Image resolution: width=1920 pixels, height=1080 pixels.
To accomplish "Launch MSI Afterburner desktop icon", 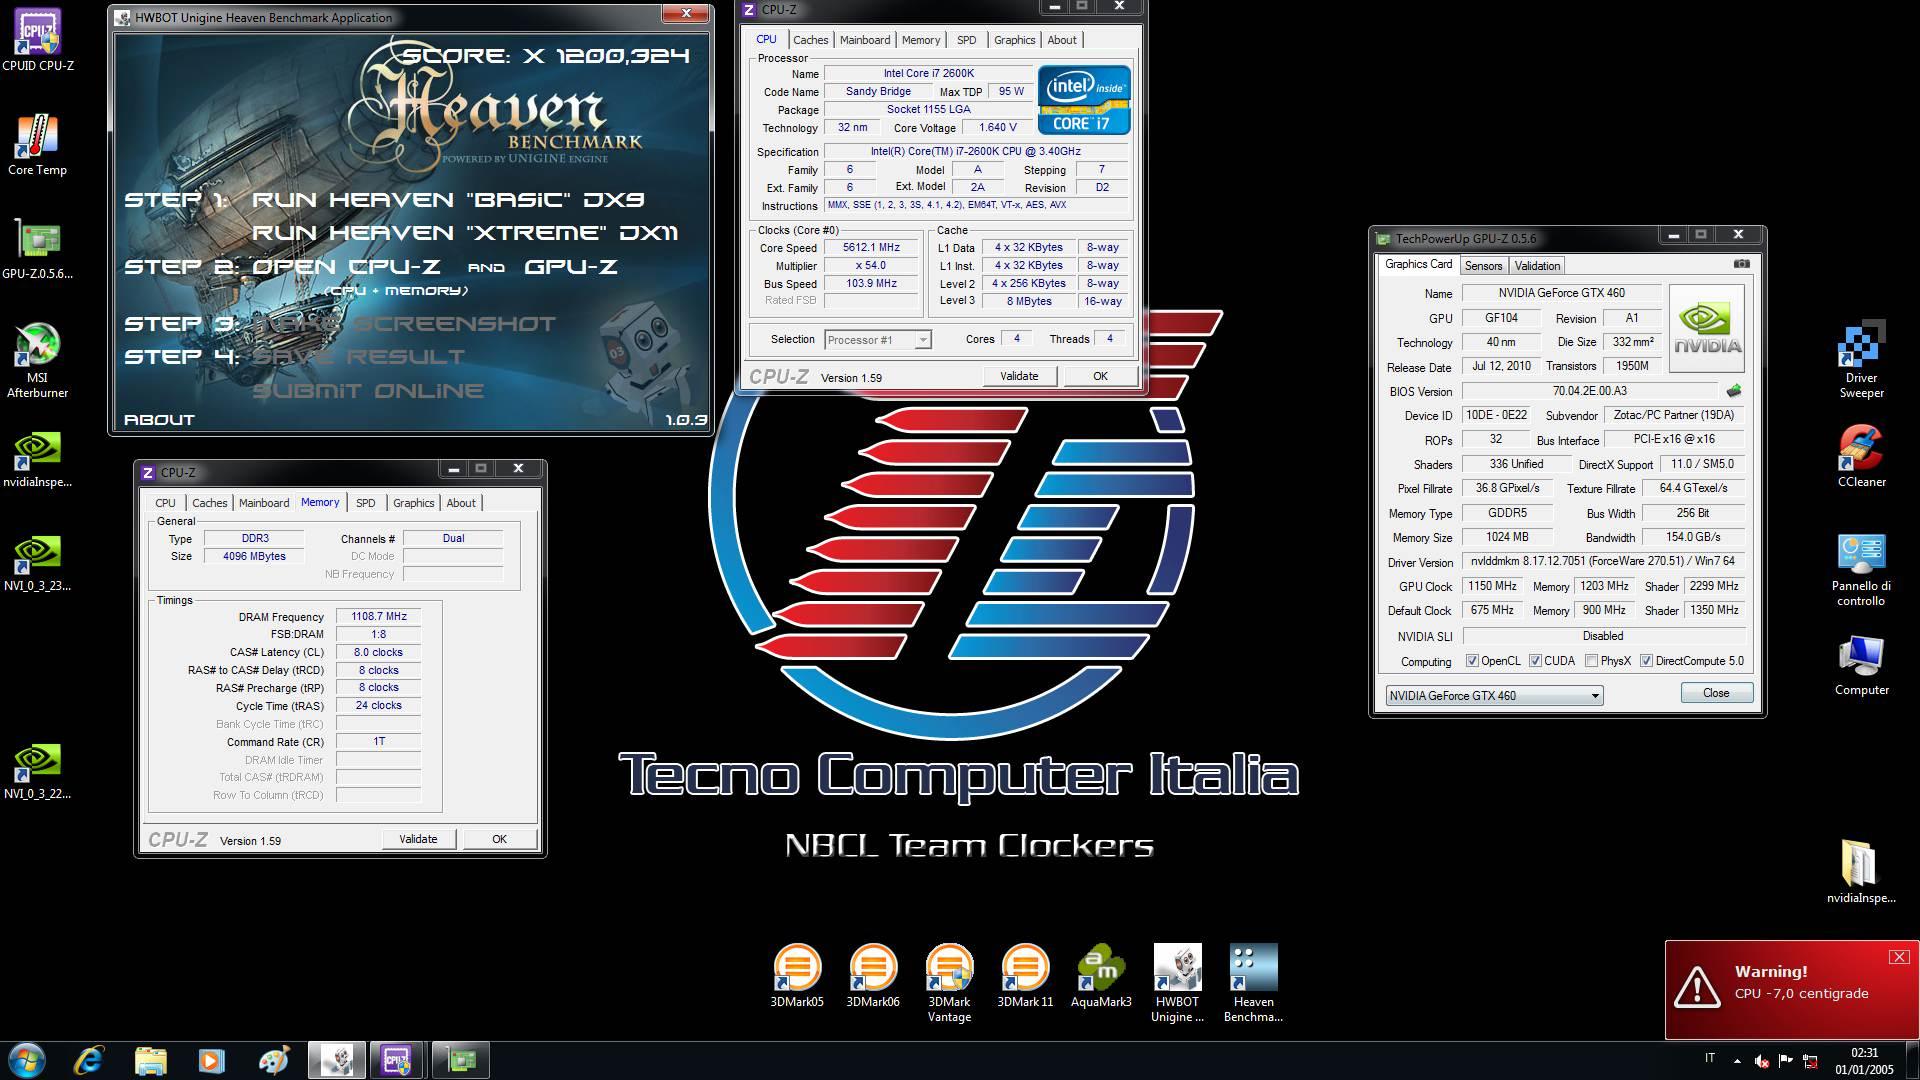I will (x=37, y=360).
